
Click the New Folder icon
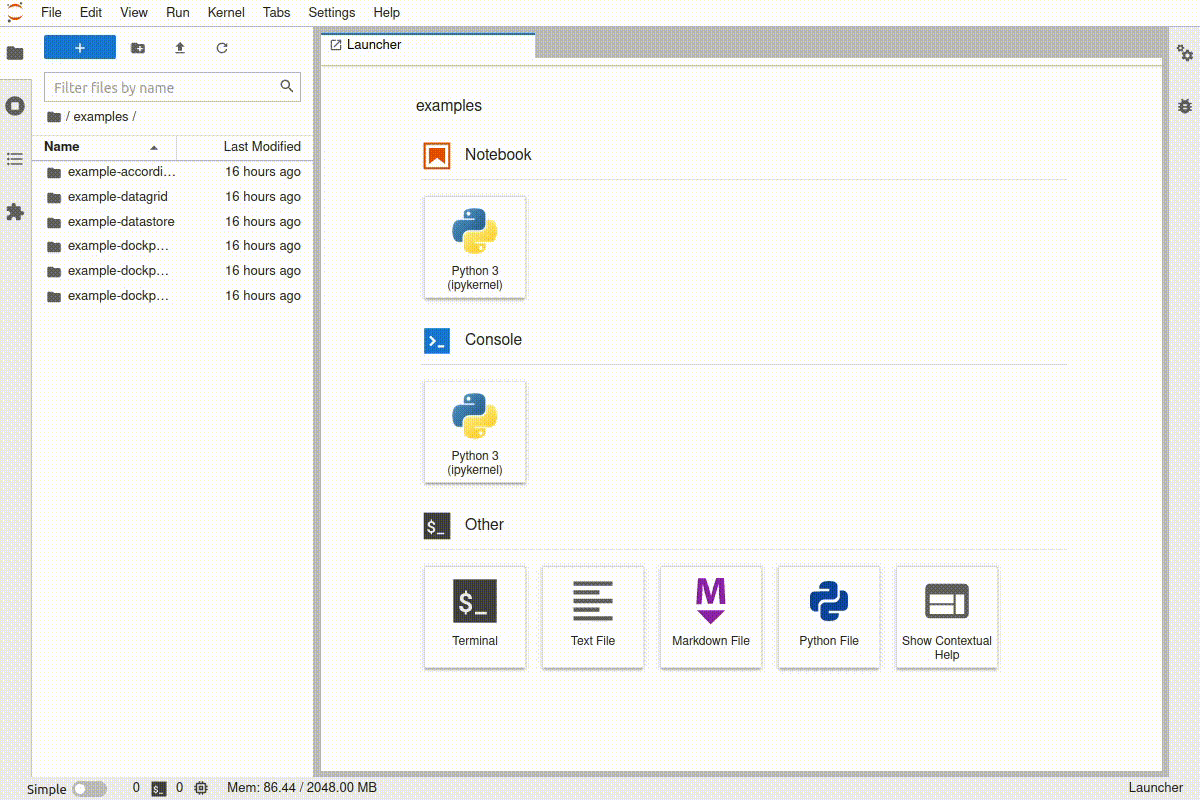138,48
